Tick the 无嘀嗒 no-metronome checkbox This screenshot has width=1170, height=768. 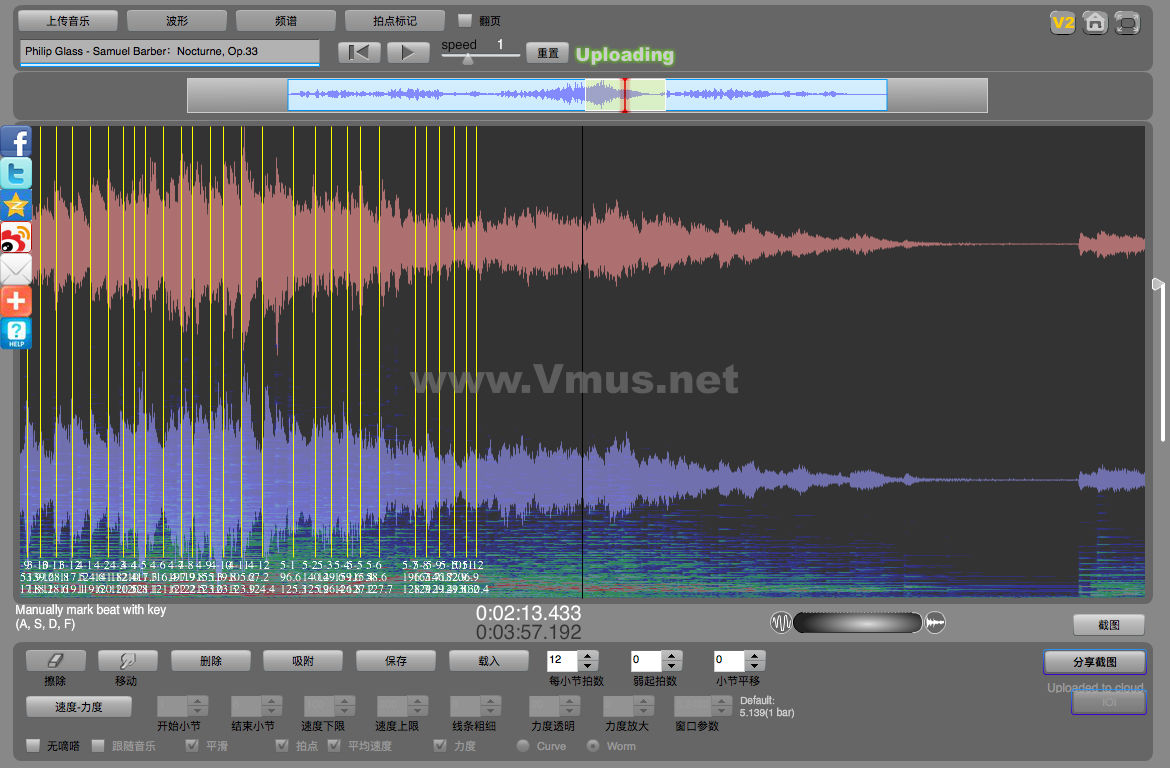[x=33, y=746]
